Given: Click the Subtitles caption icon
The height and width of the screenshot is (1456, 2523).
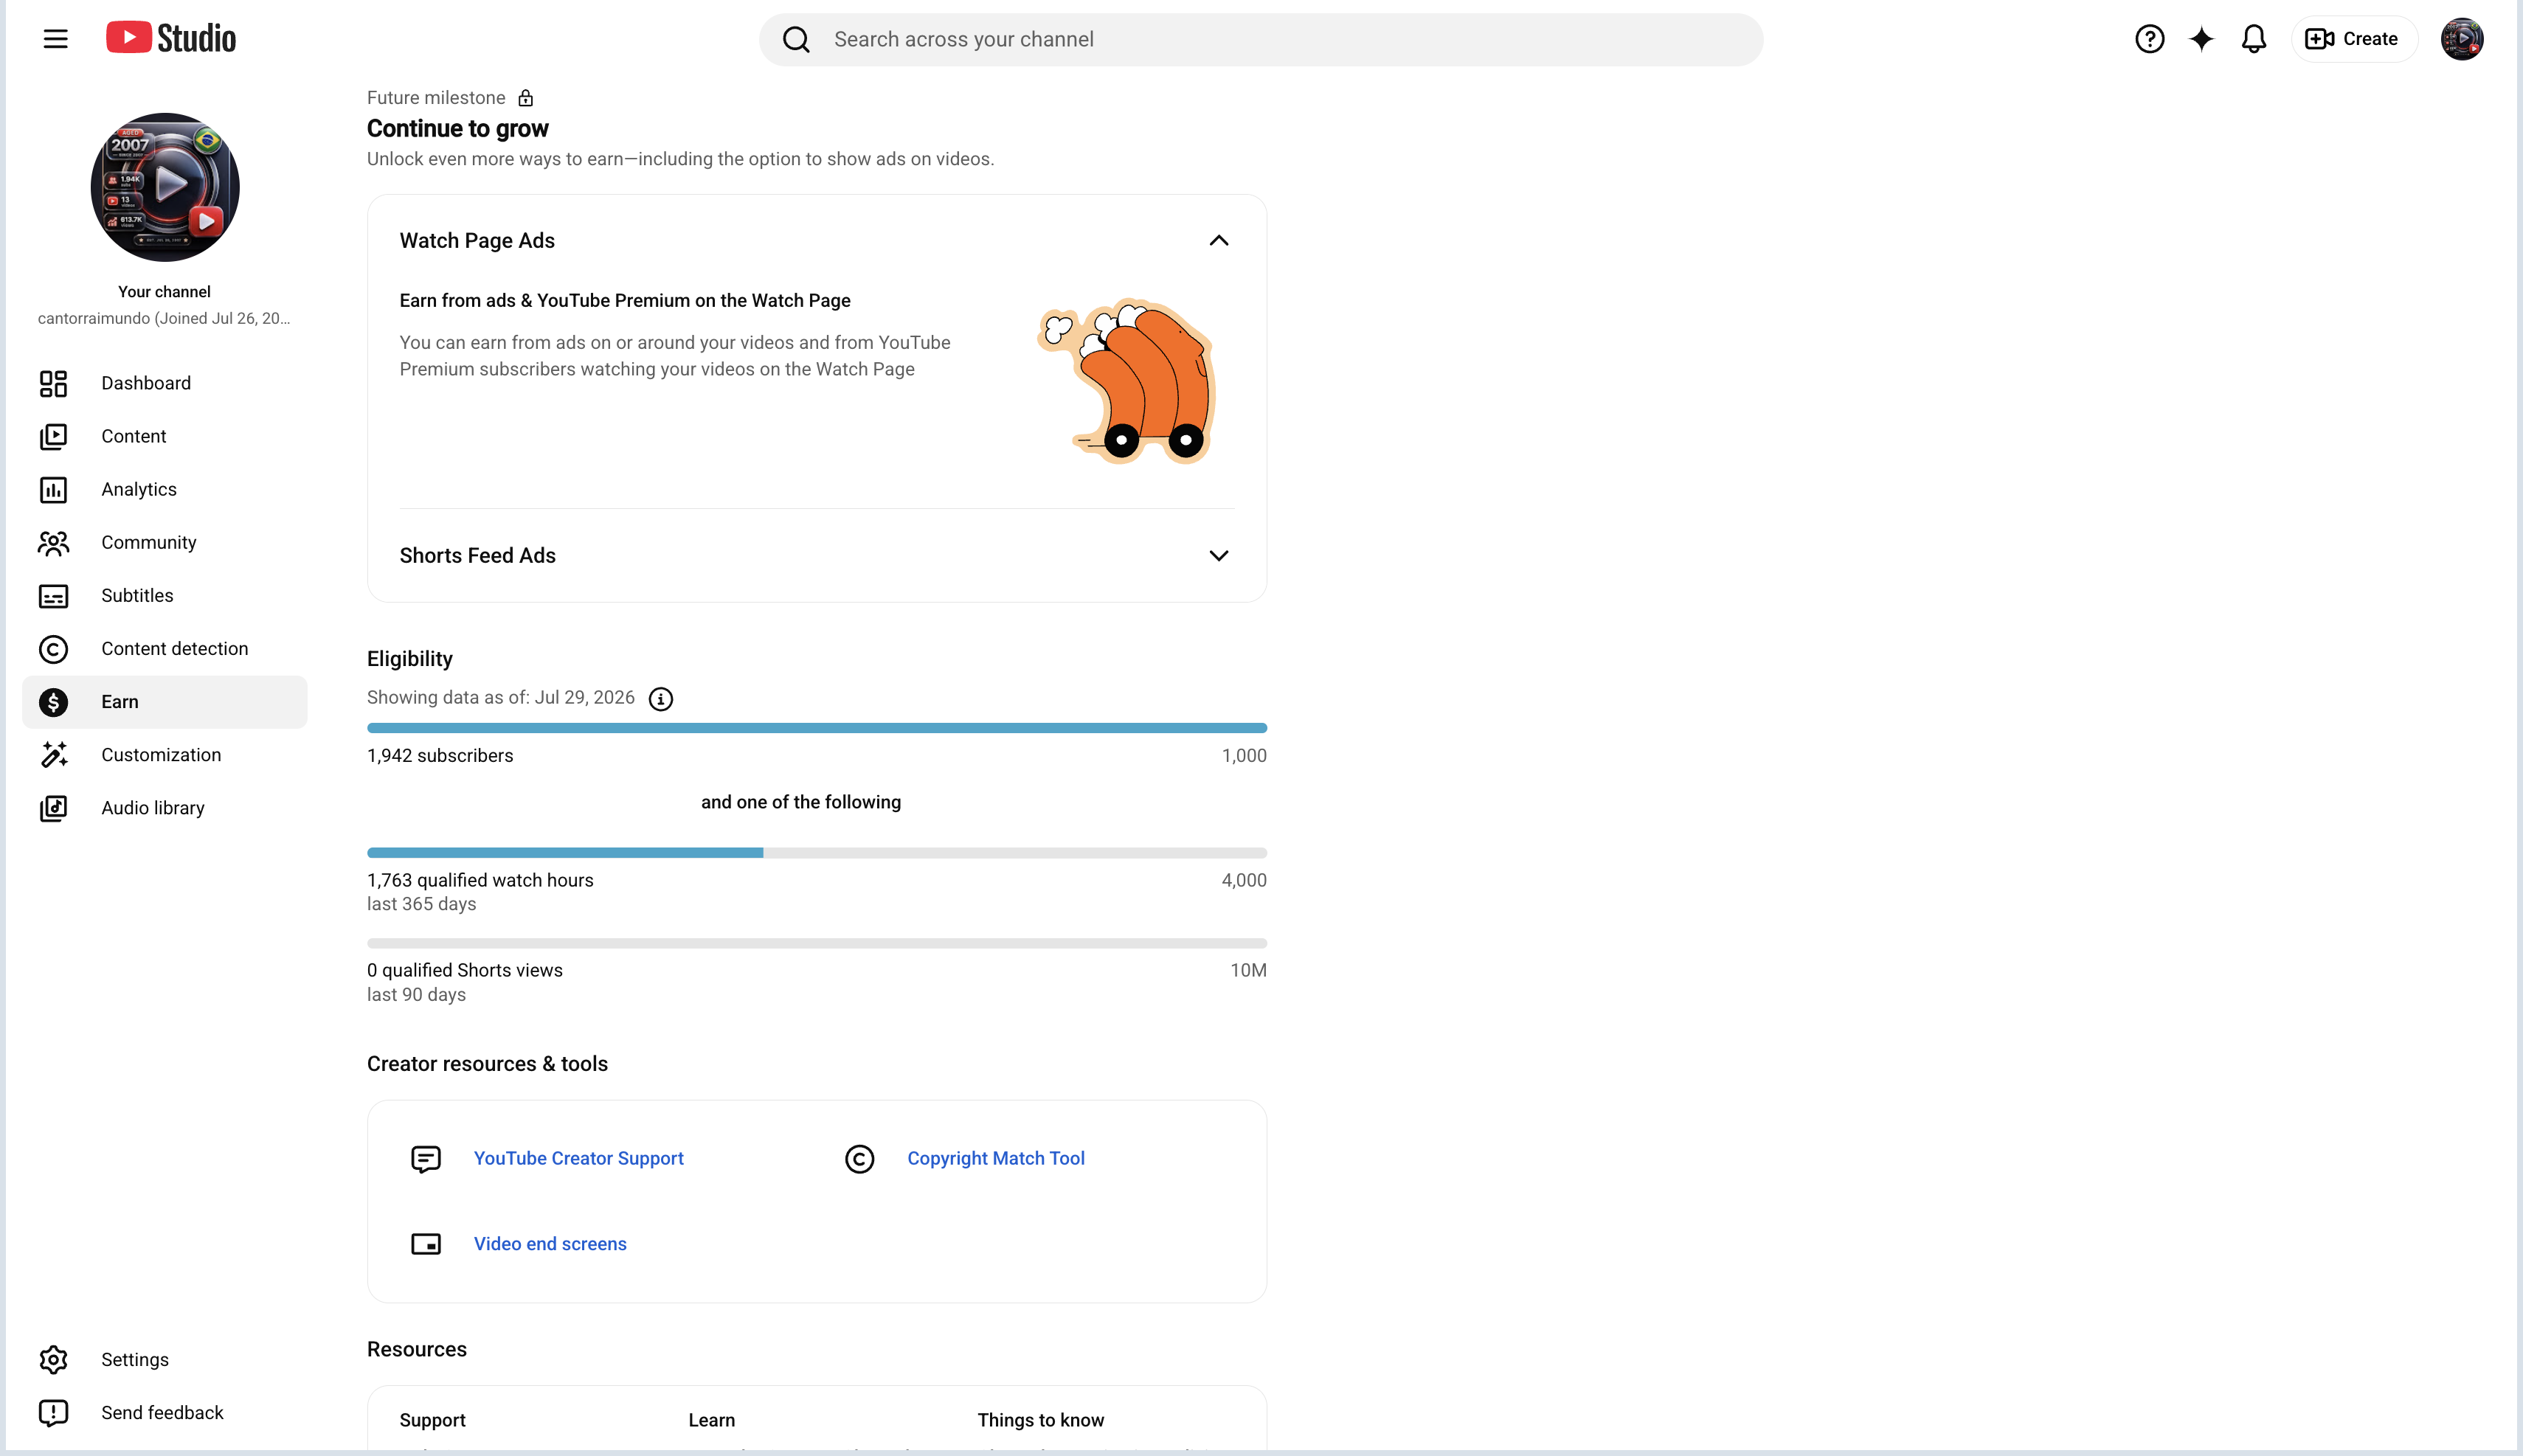Looking at the screenshot, I should tap(53, 596).
